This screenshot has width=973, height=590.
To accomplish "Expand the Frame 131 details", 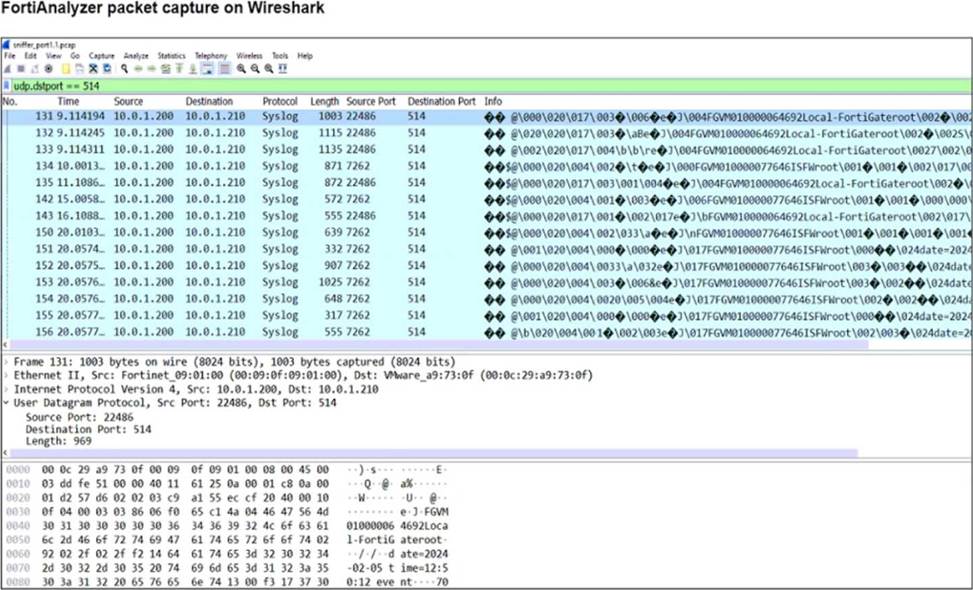I will click(6, 362).
